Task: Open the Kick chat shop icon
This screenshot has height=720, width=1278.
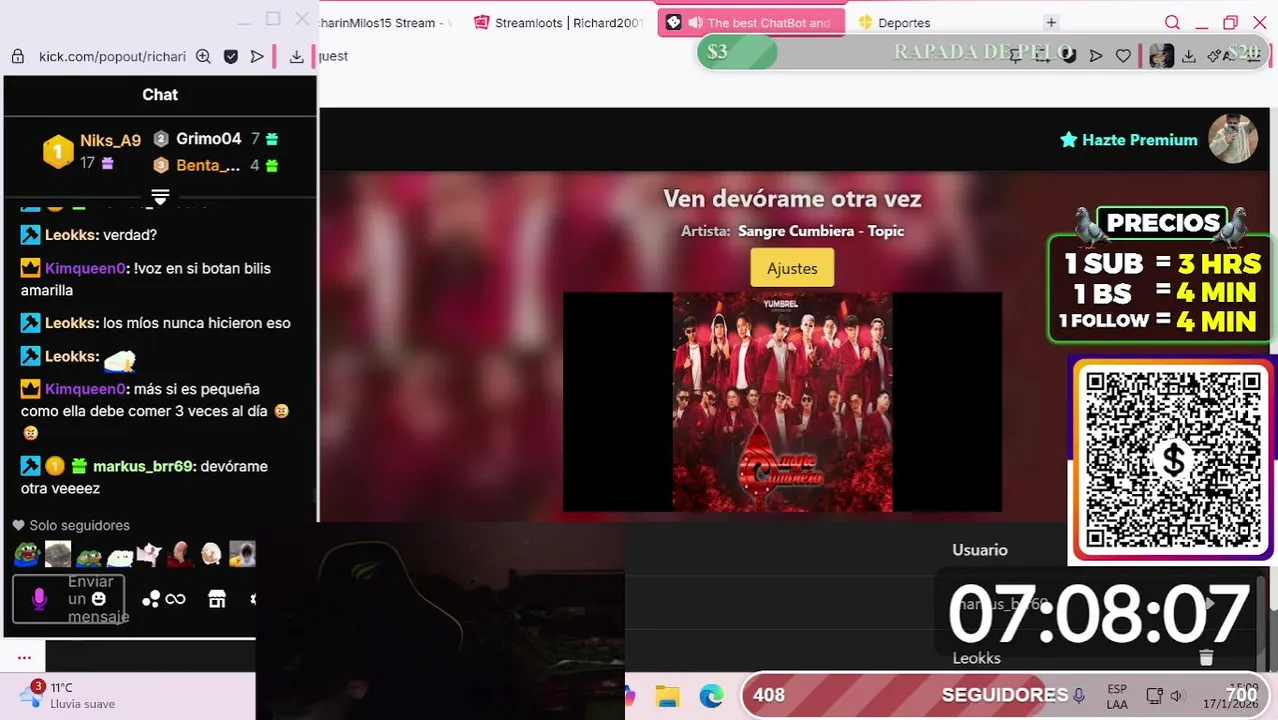Action: pyautogui.click(x=217, y=599)
